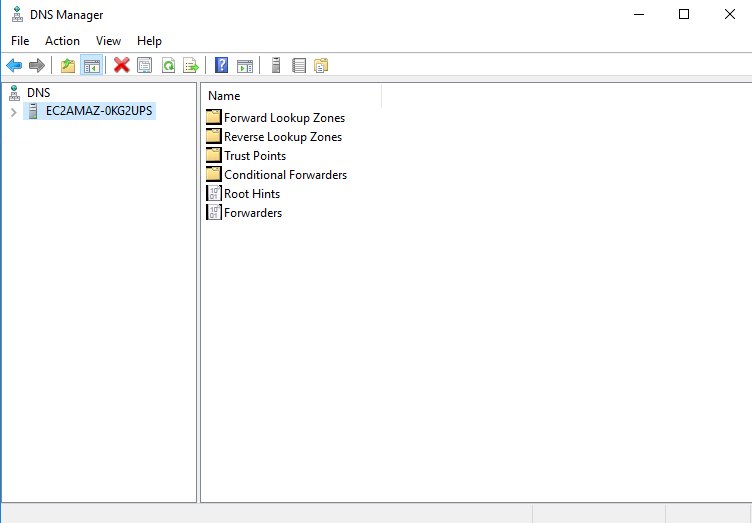Select the Root Hints item
The width and height of the screenshot is (752, 523).
[x=251, y=194]
